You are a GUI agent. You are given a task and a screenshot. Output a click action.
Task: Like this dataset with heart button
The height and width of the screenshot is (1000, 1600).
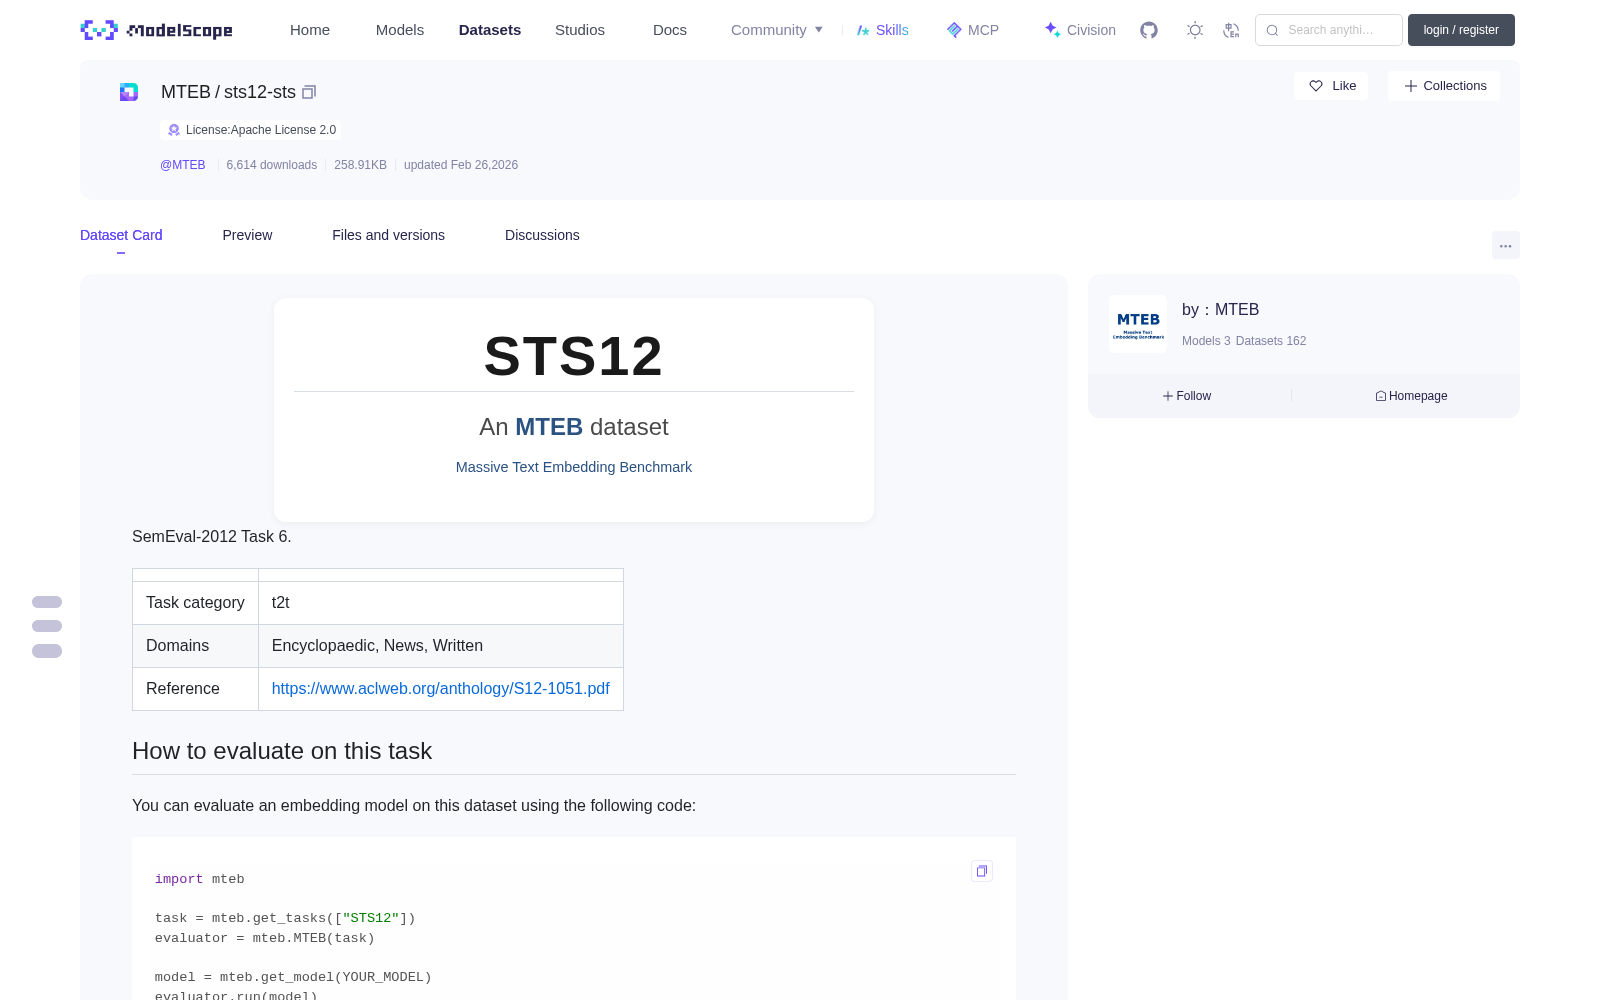pos(1331,86)
